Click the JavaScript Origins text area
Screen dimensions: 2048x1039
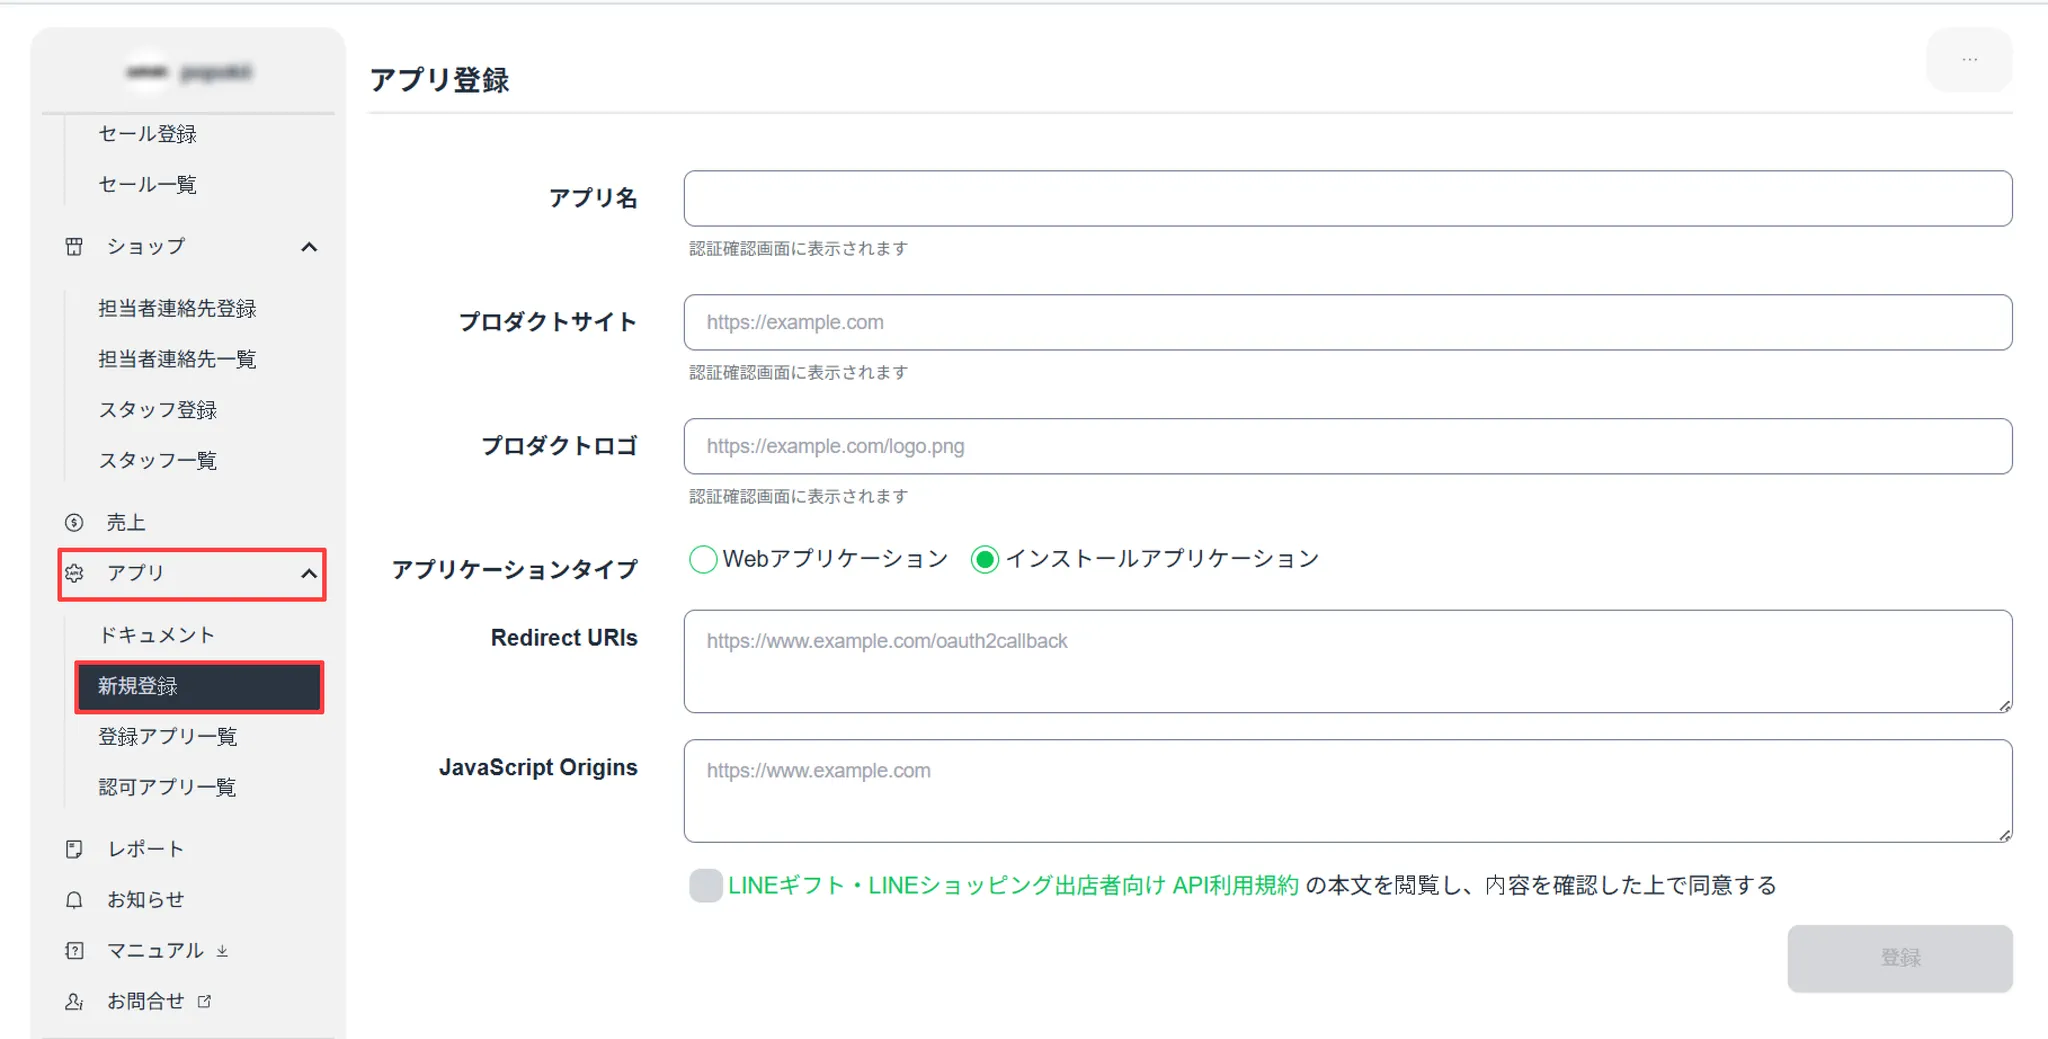(x=1347, y=791)
